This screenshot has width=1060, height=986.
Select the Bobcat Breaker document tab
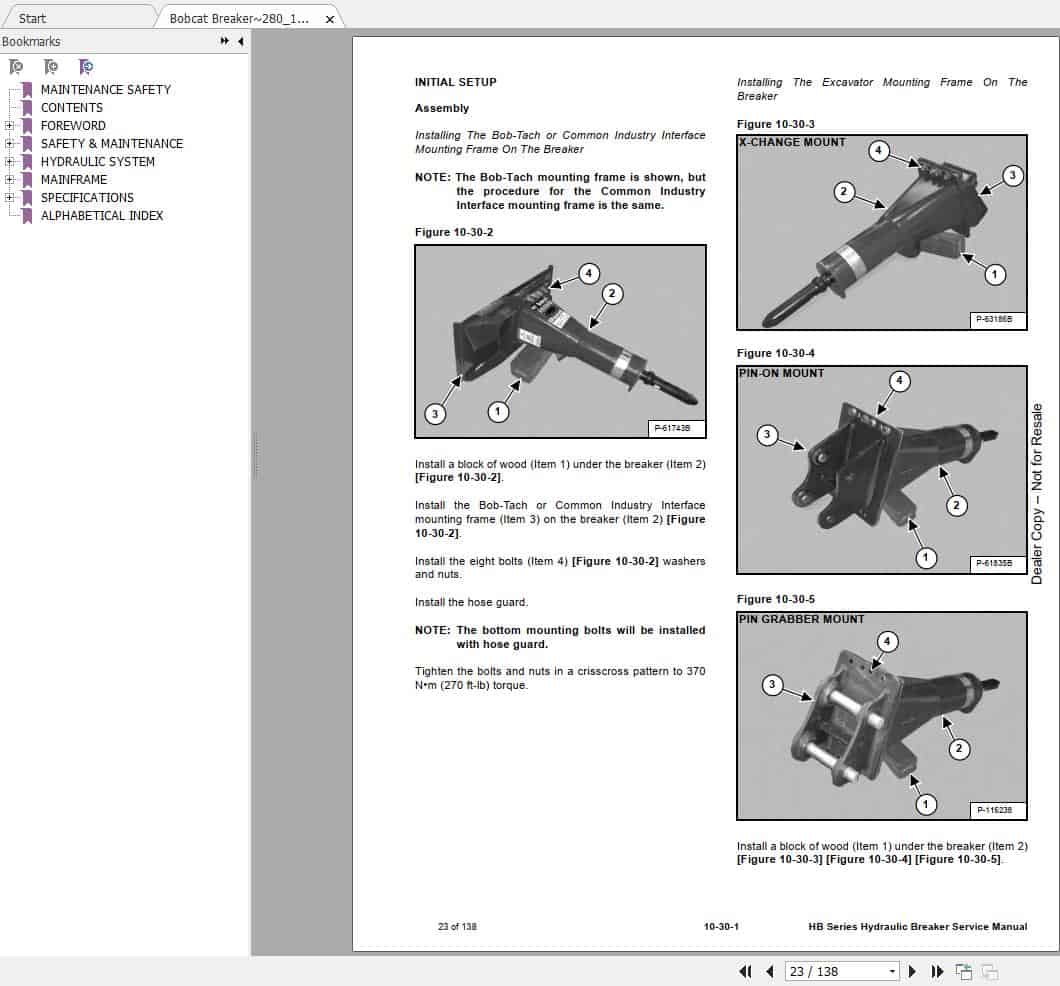coord(240,18)
